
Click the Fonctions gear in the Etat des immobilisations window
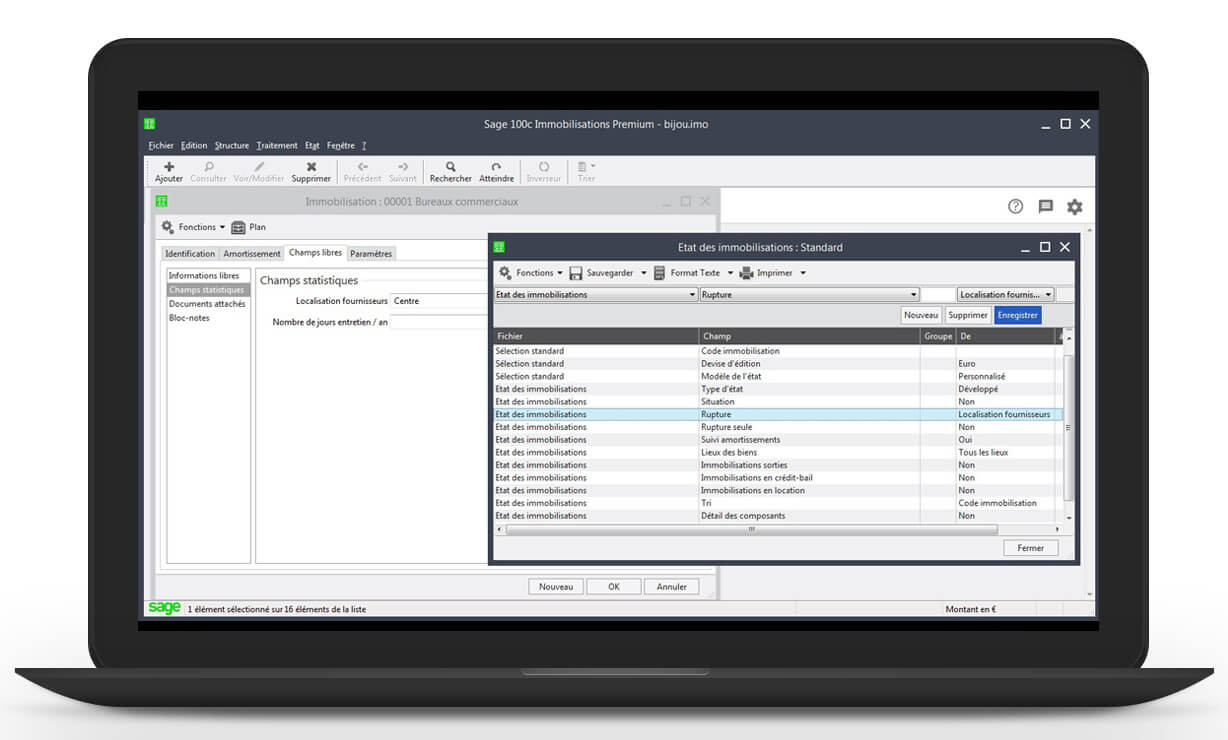coord(505,273)
